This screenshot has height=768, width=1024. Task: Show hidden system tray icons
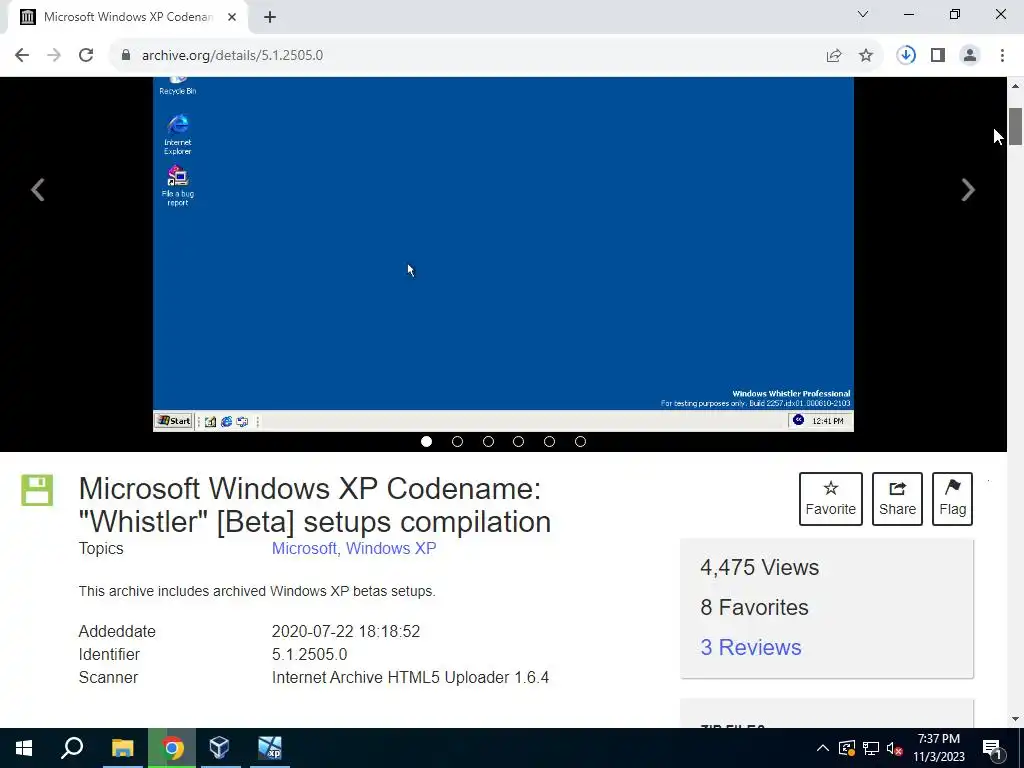(823, 748)
